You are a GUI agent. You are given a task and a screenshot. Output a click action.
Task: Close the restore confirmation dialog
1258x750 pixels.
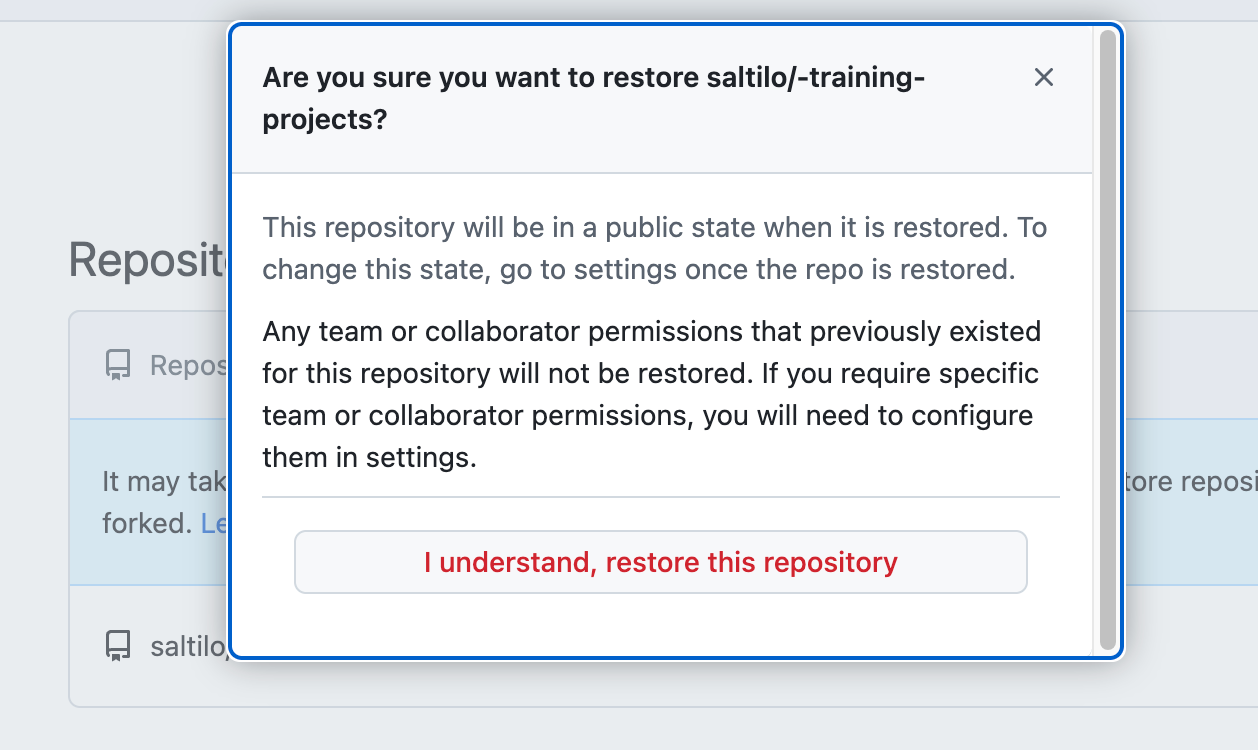(x=1044, y=77)
